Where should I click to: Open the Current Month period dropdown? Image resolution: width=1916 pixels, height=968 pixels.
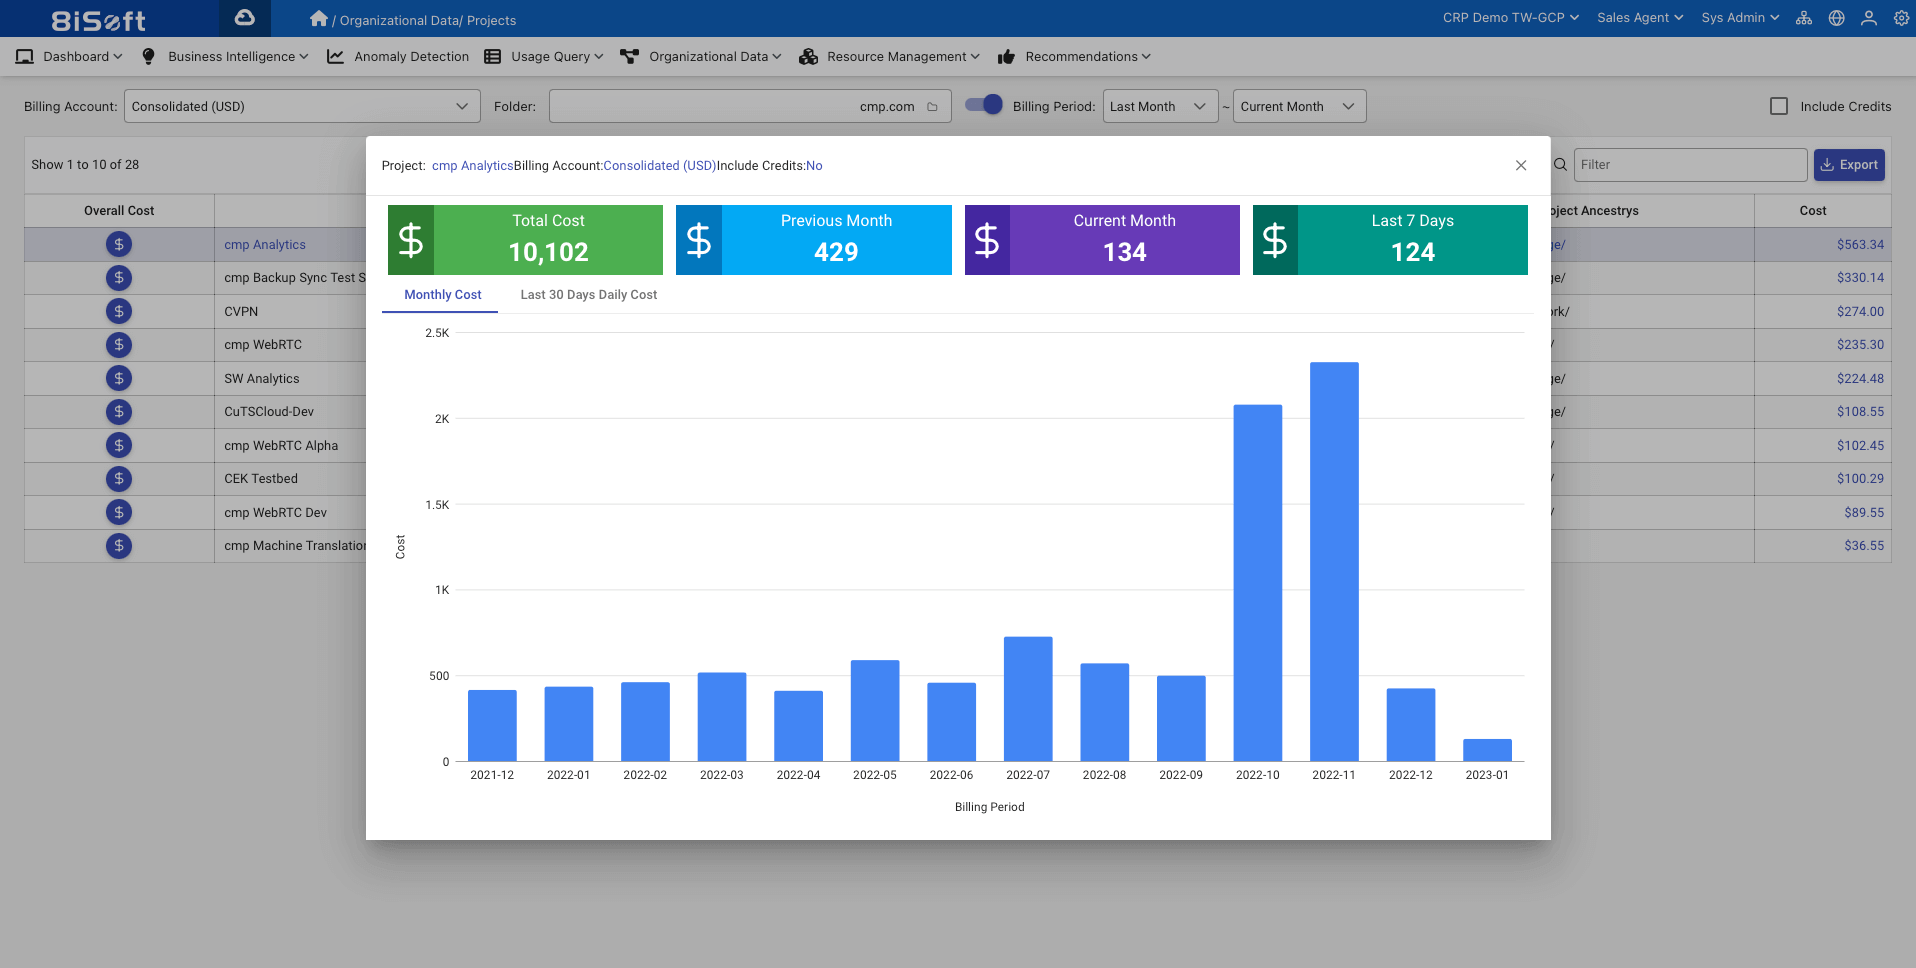click(1299, 106)
